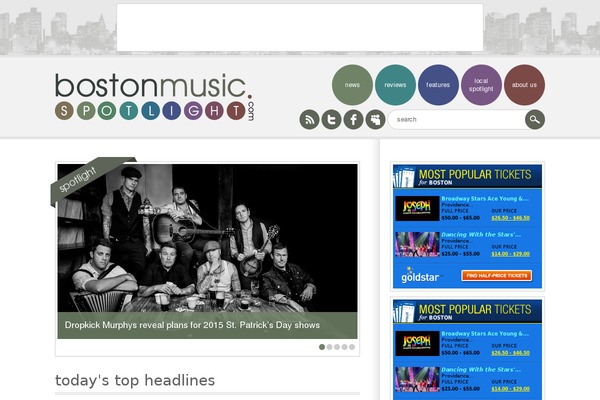This screenshot has height=400, width=600.
Task: Click the top white banner ad area
Action: point(300,28)
